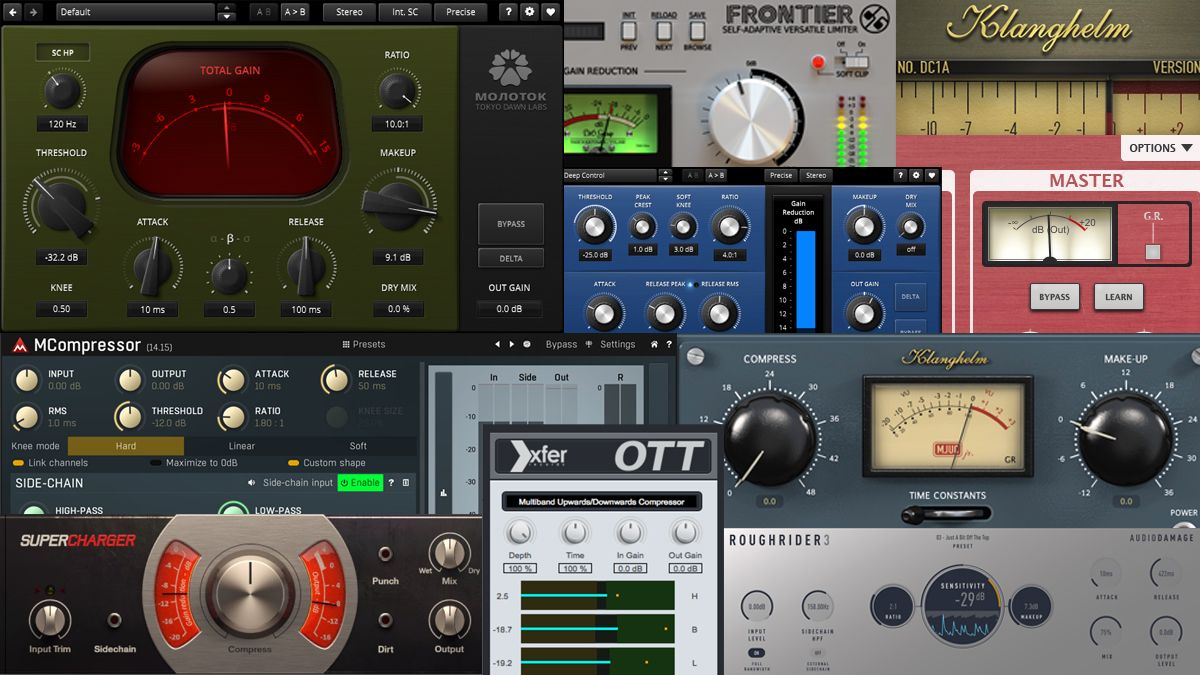The height and width of the screenshot is (675, 1200).
Task: Click Bypass in MCompressor toolbar
Action: [562, 343]
